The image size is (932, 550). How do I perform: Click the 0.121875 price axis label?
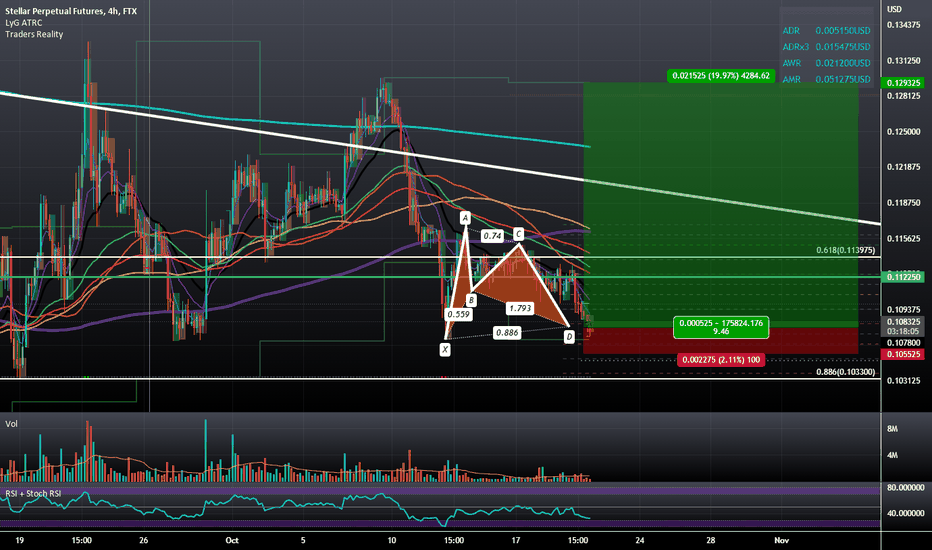pos(903,167)
